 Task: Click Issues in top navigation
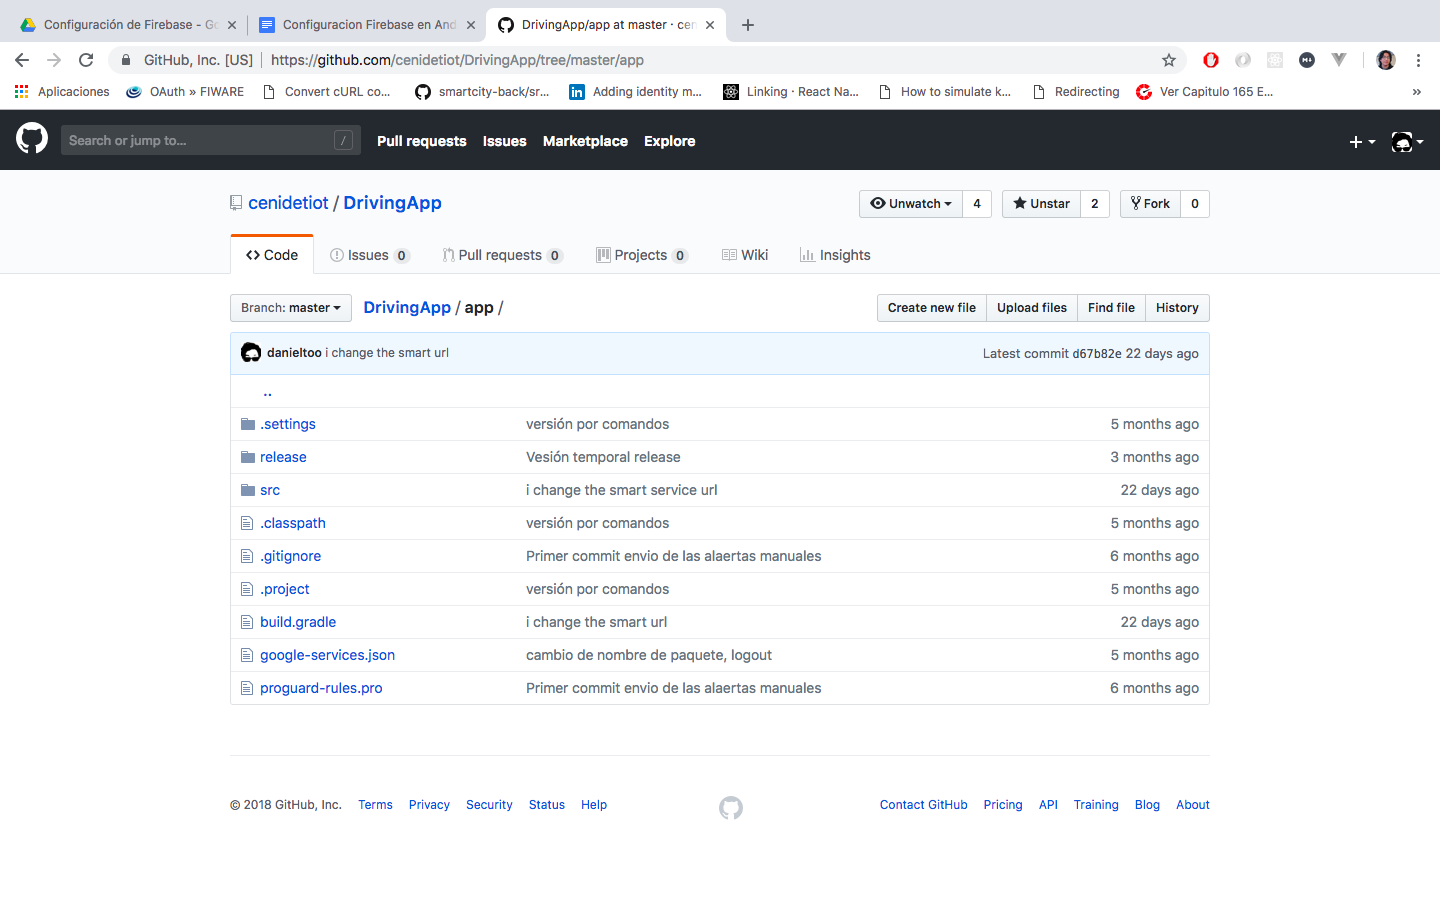tap(504, 141)
